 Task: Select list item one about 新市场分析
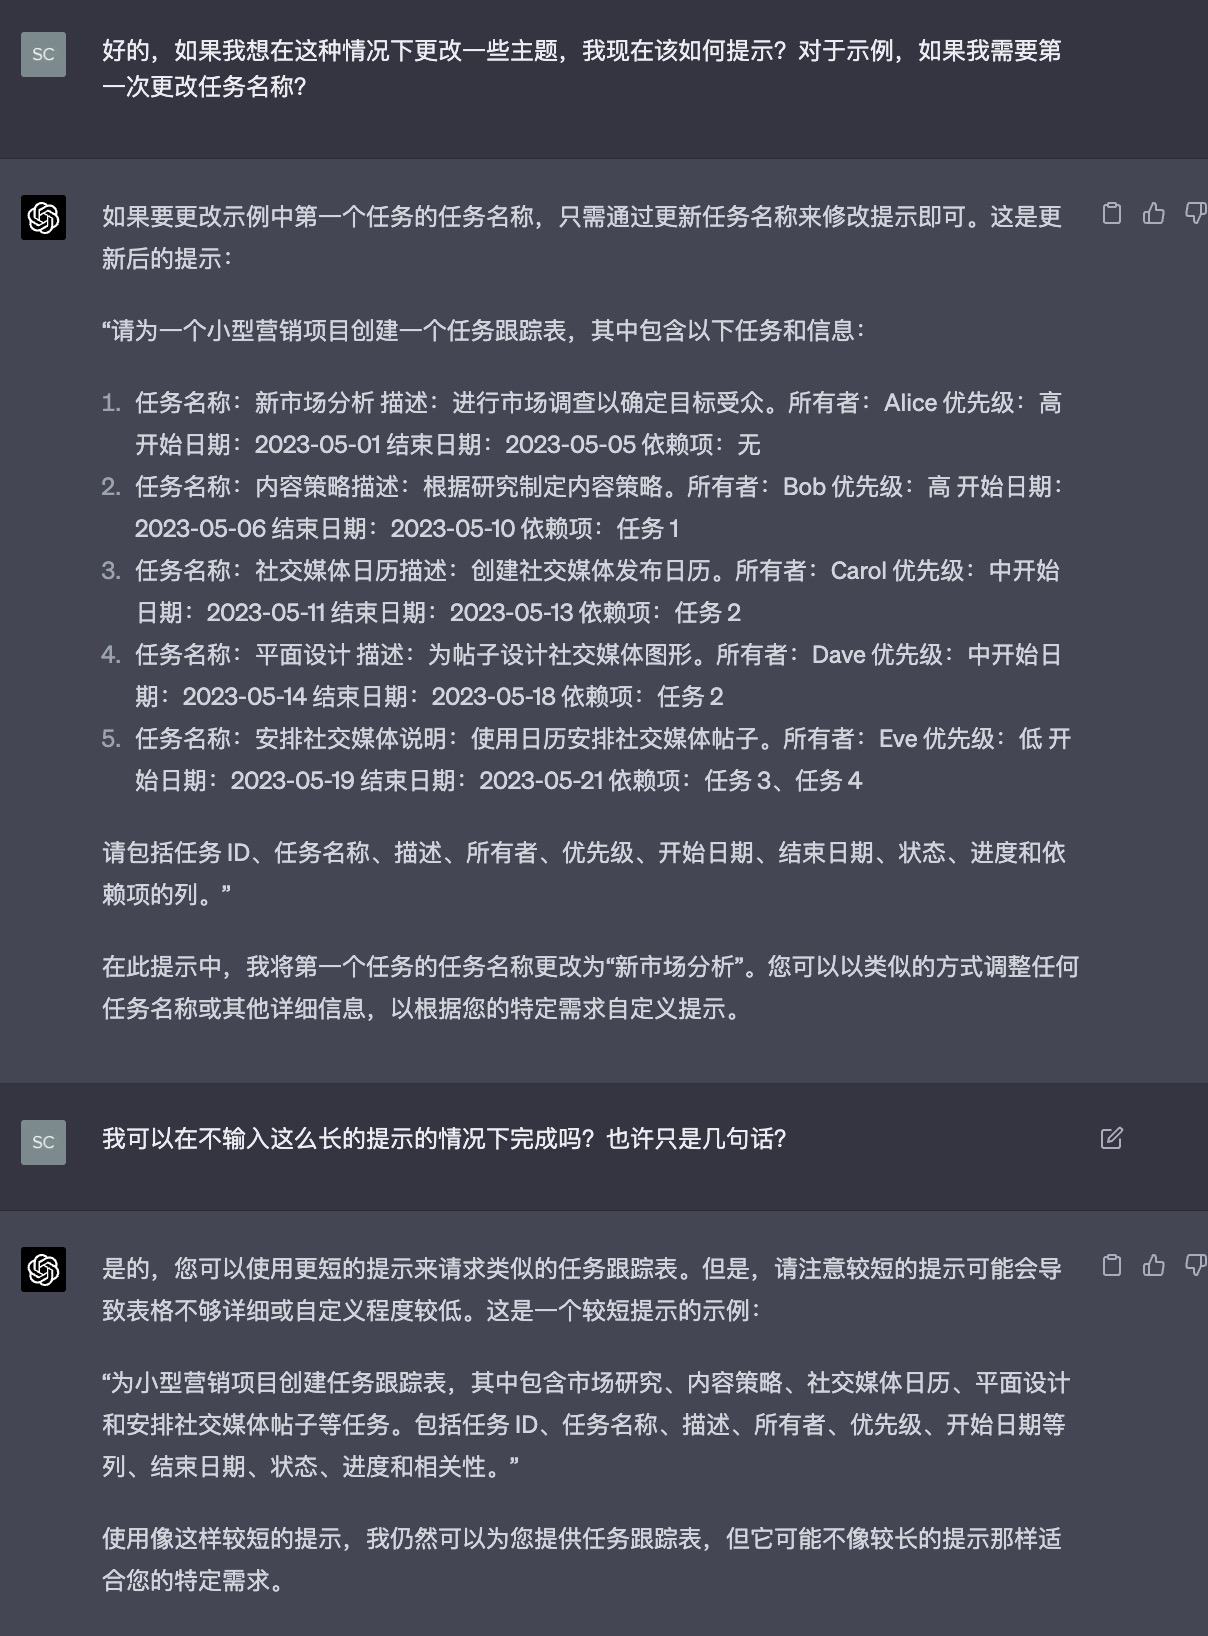(598, 423)
